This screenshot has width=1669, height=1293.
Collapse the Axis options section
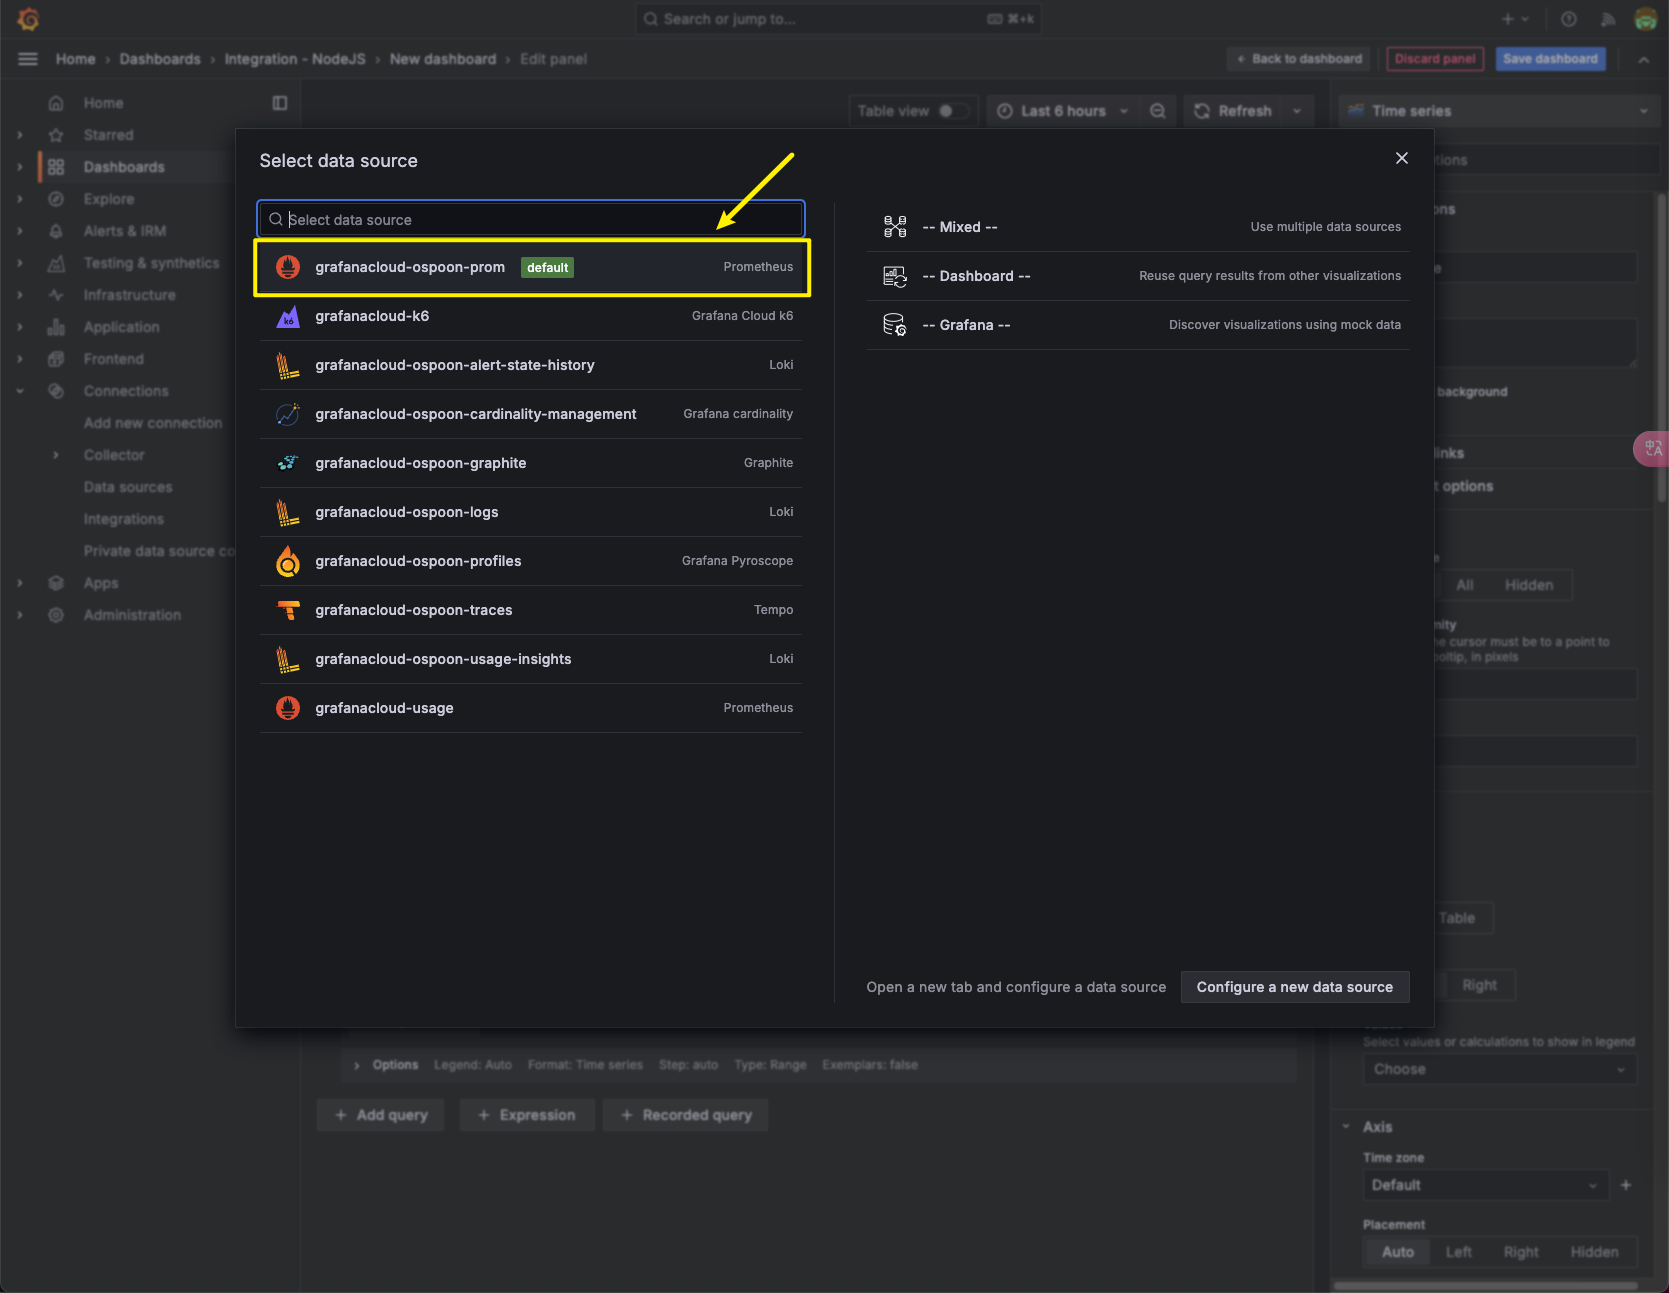tap(1346, 1127)
